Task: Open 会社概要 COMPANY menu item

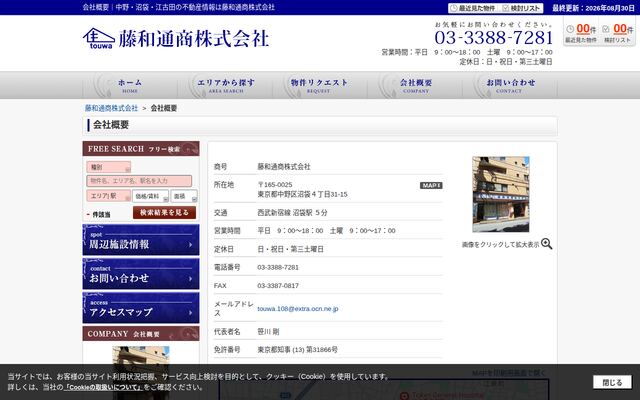Action: 415,85
